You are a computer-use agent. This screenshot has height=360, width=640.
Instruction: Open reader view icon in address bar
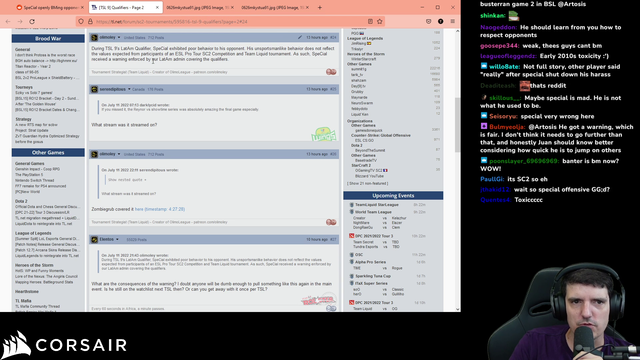pos(370,22)
